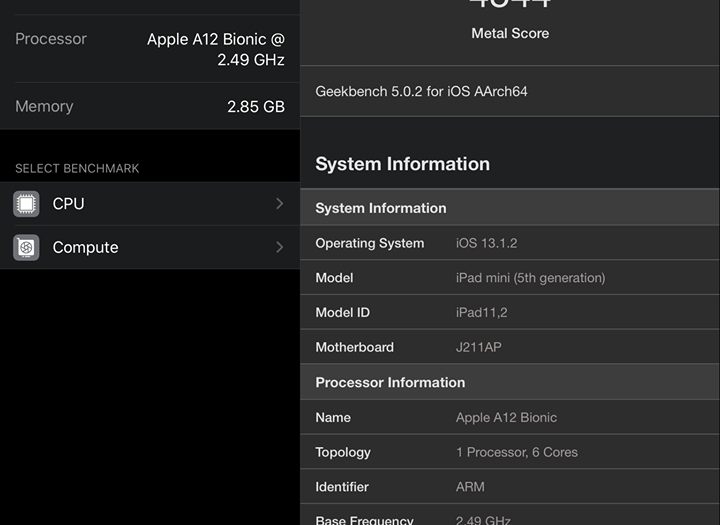
Task: Select the CPU benchmark label
Action: point(68,204)
